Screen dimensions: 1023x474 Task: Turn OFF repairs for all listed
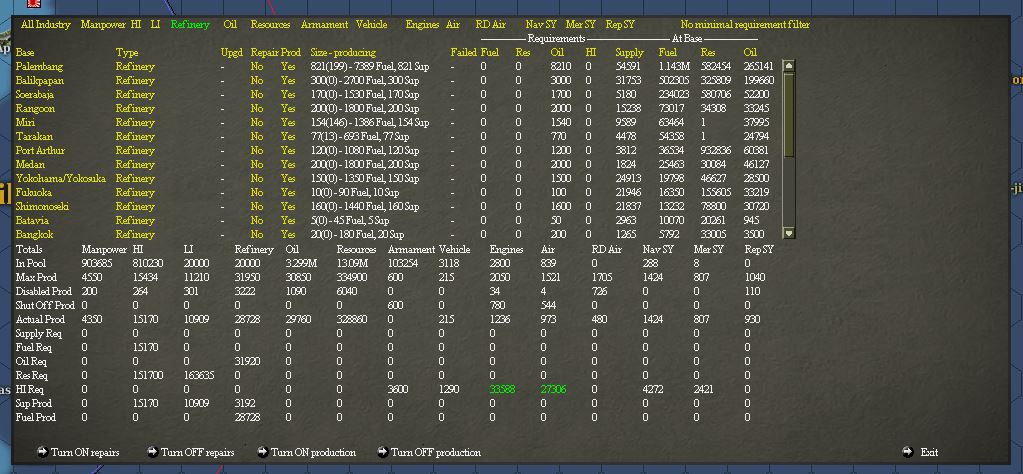pyautogui.click(x=198, y=452)
